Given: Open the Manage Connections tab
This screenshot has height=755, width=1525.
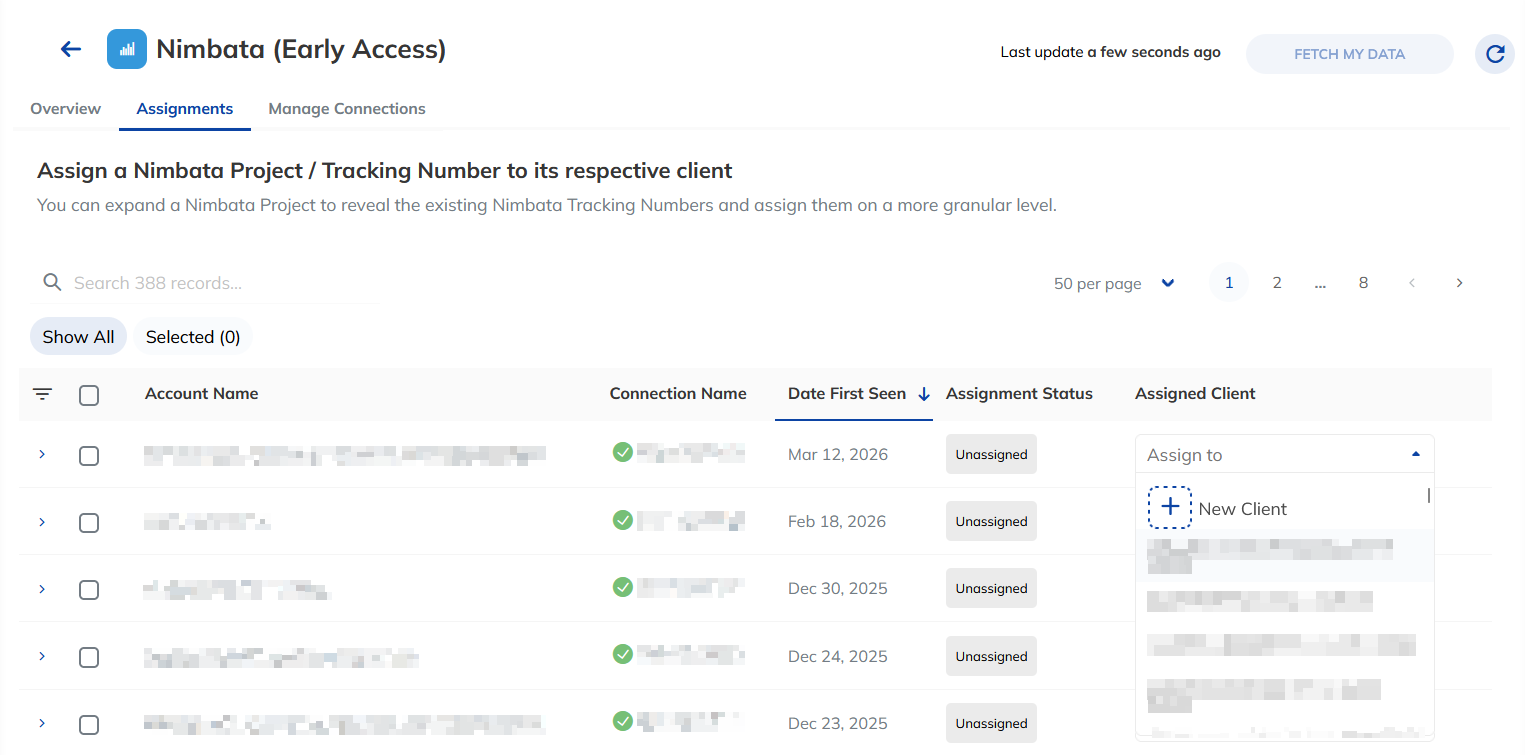Looking at the screenshot, I should pos(347,109).
